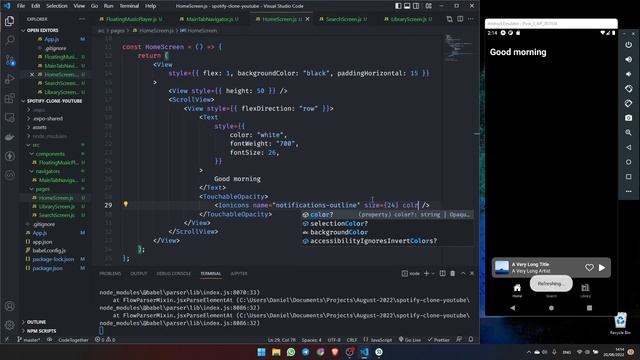This screenshot has height=360, width=640.
Task: Take an emulator screenshot with the camera icon
Action: tap(629, 118)
